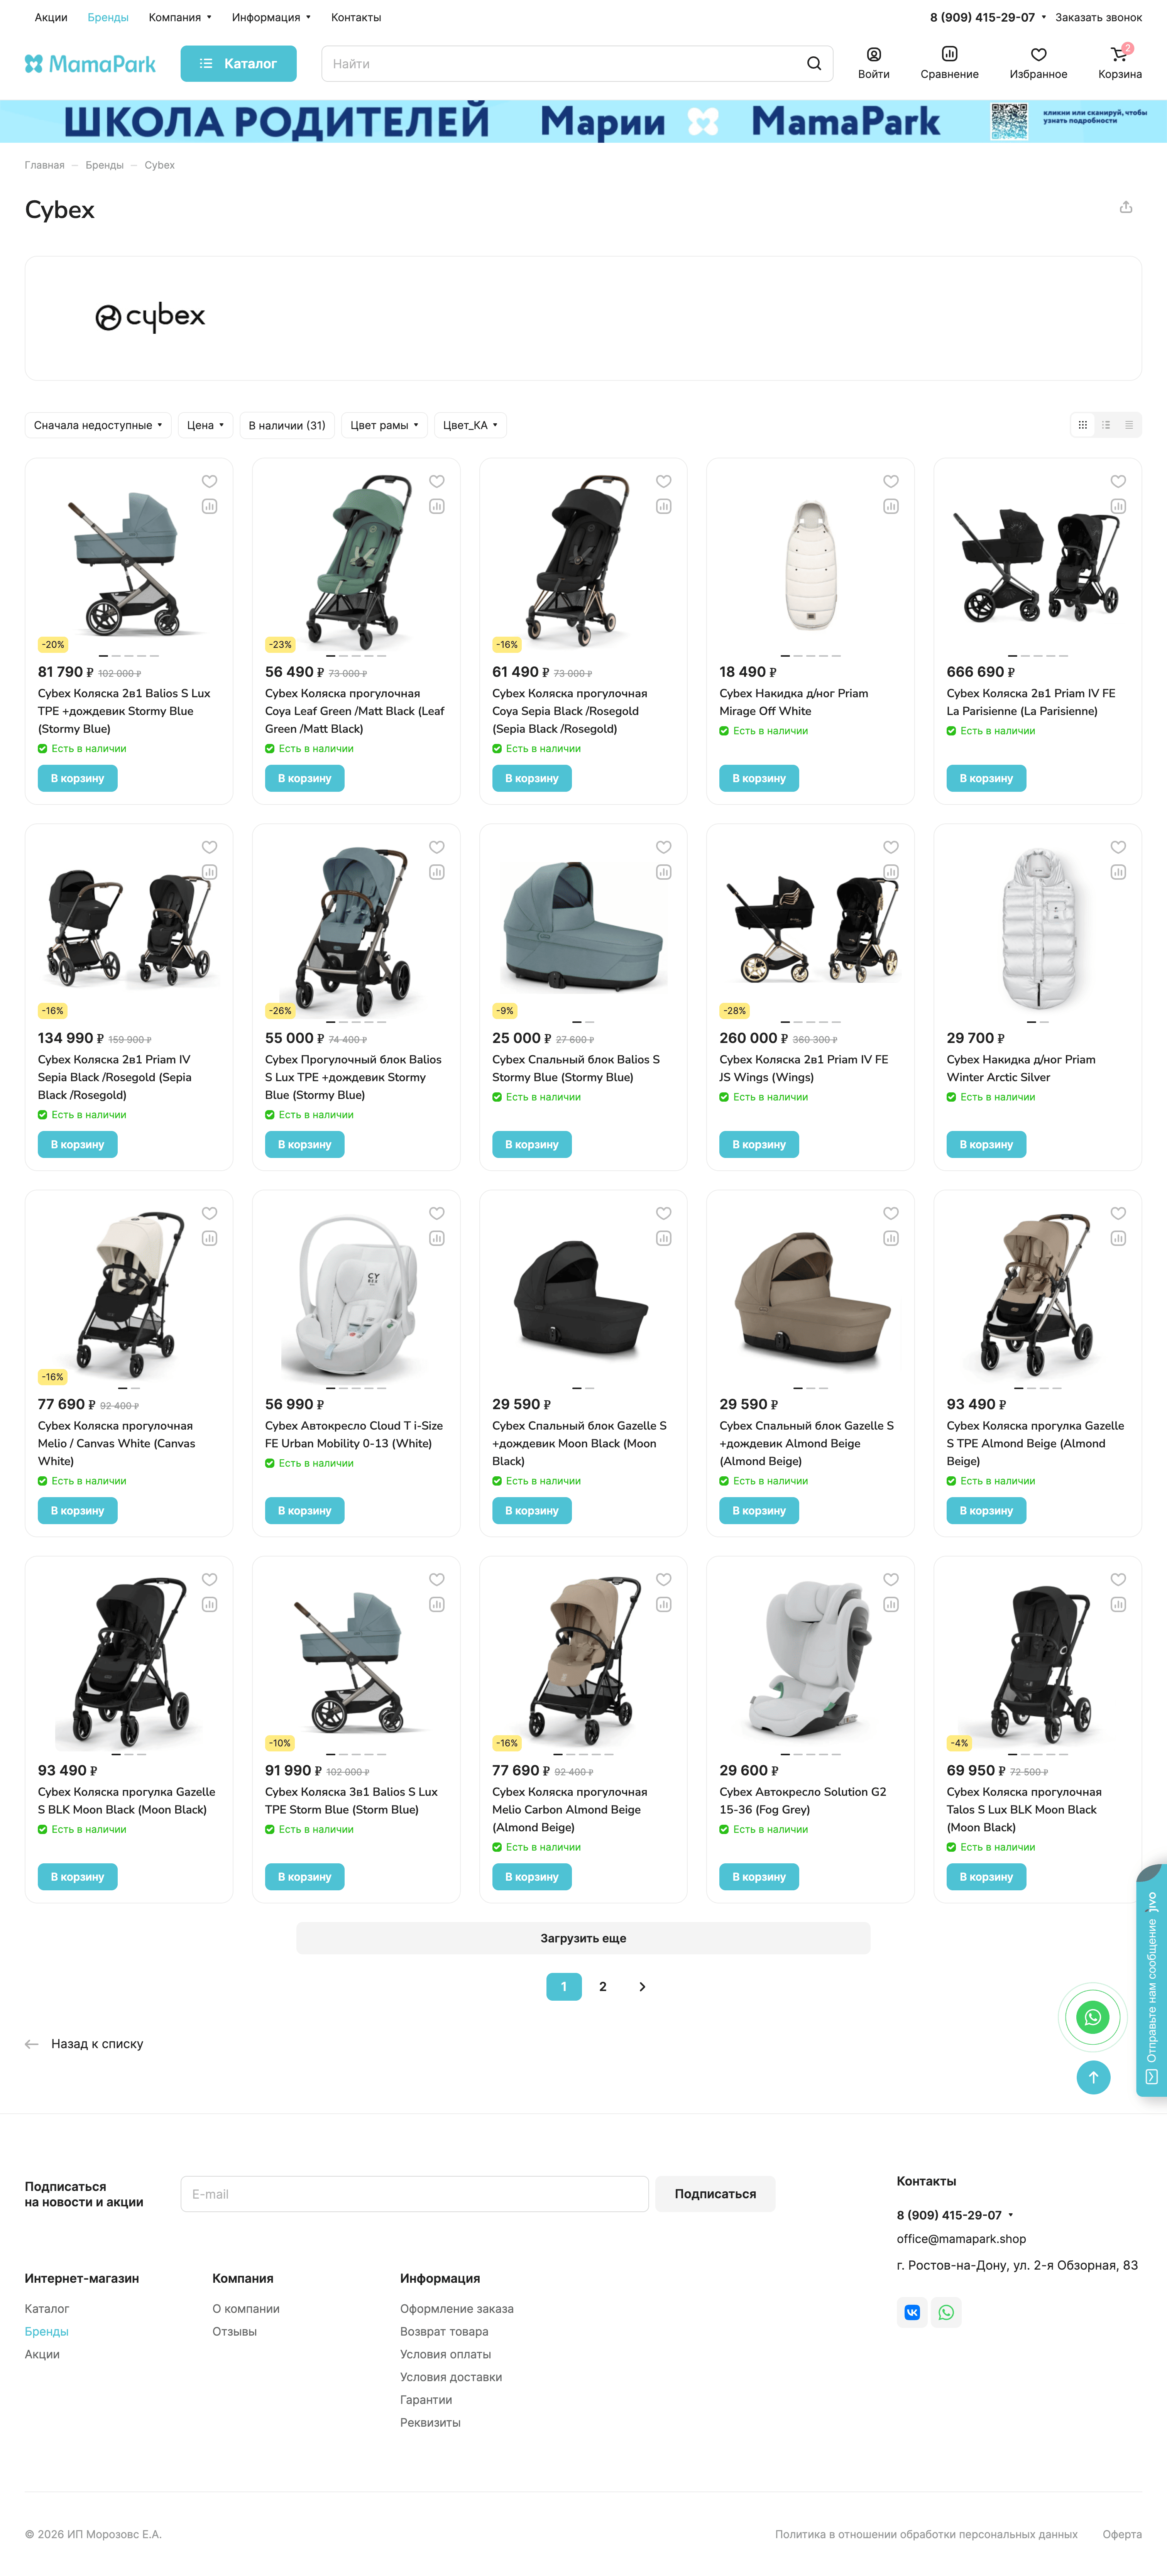Go to page 2 of the results
The width and height of the screenshot is (1167, 2576).
tap(603, 1986)
